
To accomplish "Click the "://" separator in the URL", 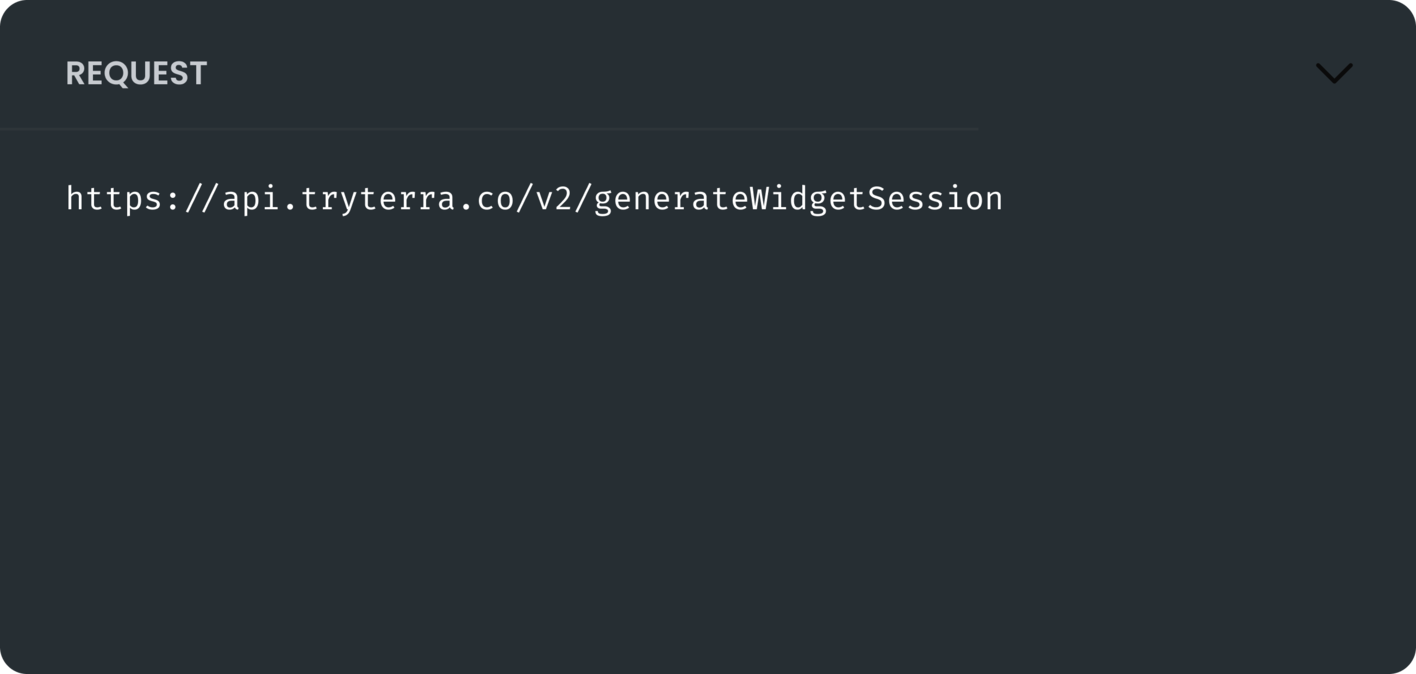I will (x=192, y=198).
